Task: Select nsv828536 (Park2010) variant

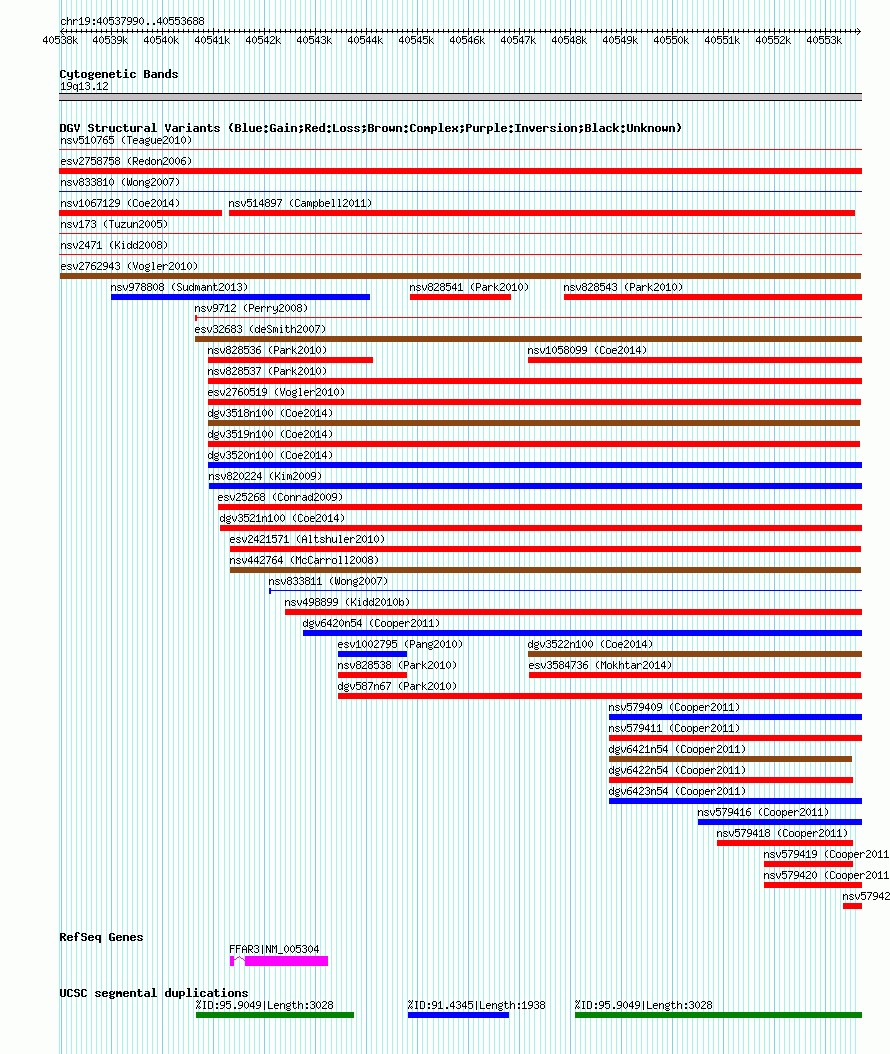Action: click(x=290, y=360)
